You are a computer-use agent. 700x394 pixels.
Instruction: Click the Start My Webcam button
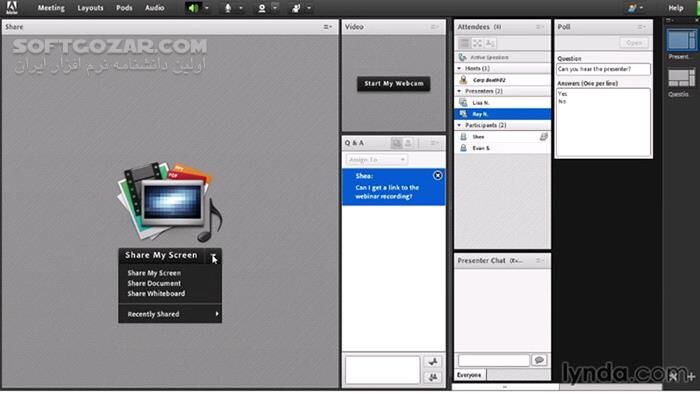click(394, 83)
